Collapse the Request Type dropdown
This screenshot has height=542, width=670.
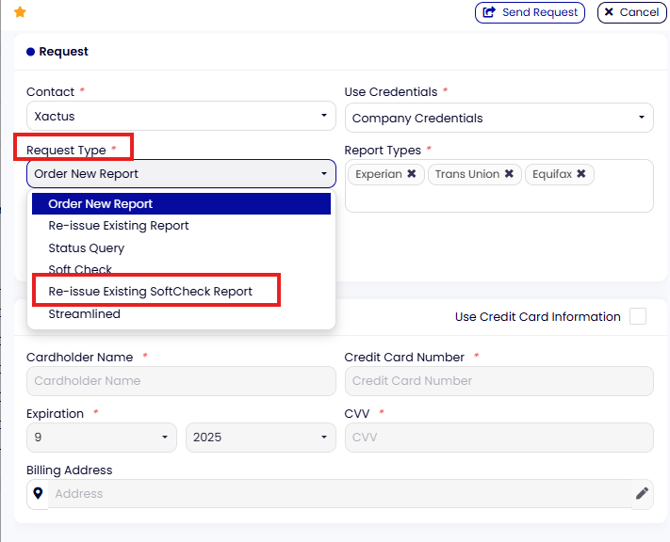coord(181,174)
